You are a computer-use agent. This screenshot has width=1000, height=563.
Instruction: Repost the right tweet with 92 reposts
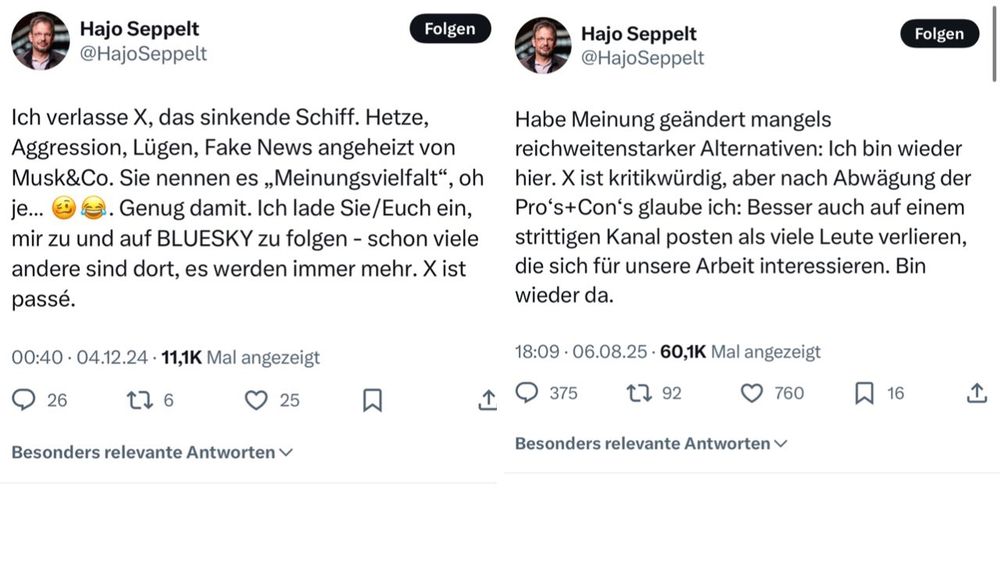tap(638, 393)
